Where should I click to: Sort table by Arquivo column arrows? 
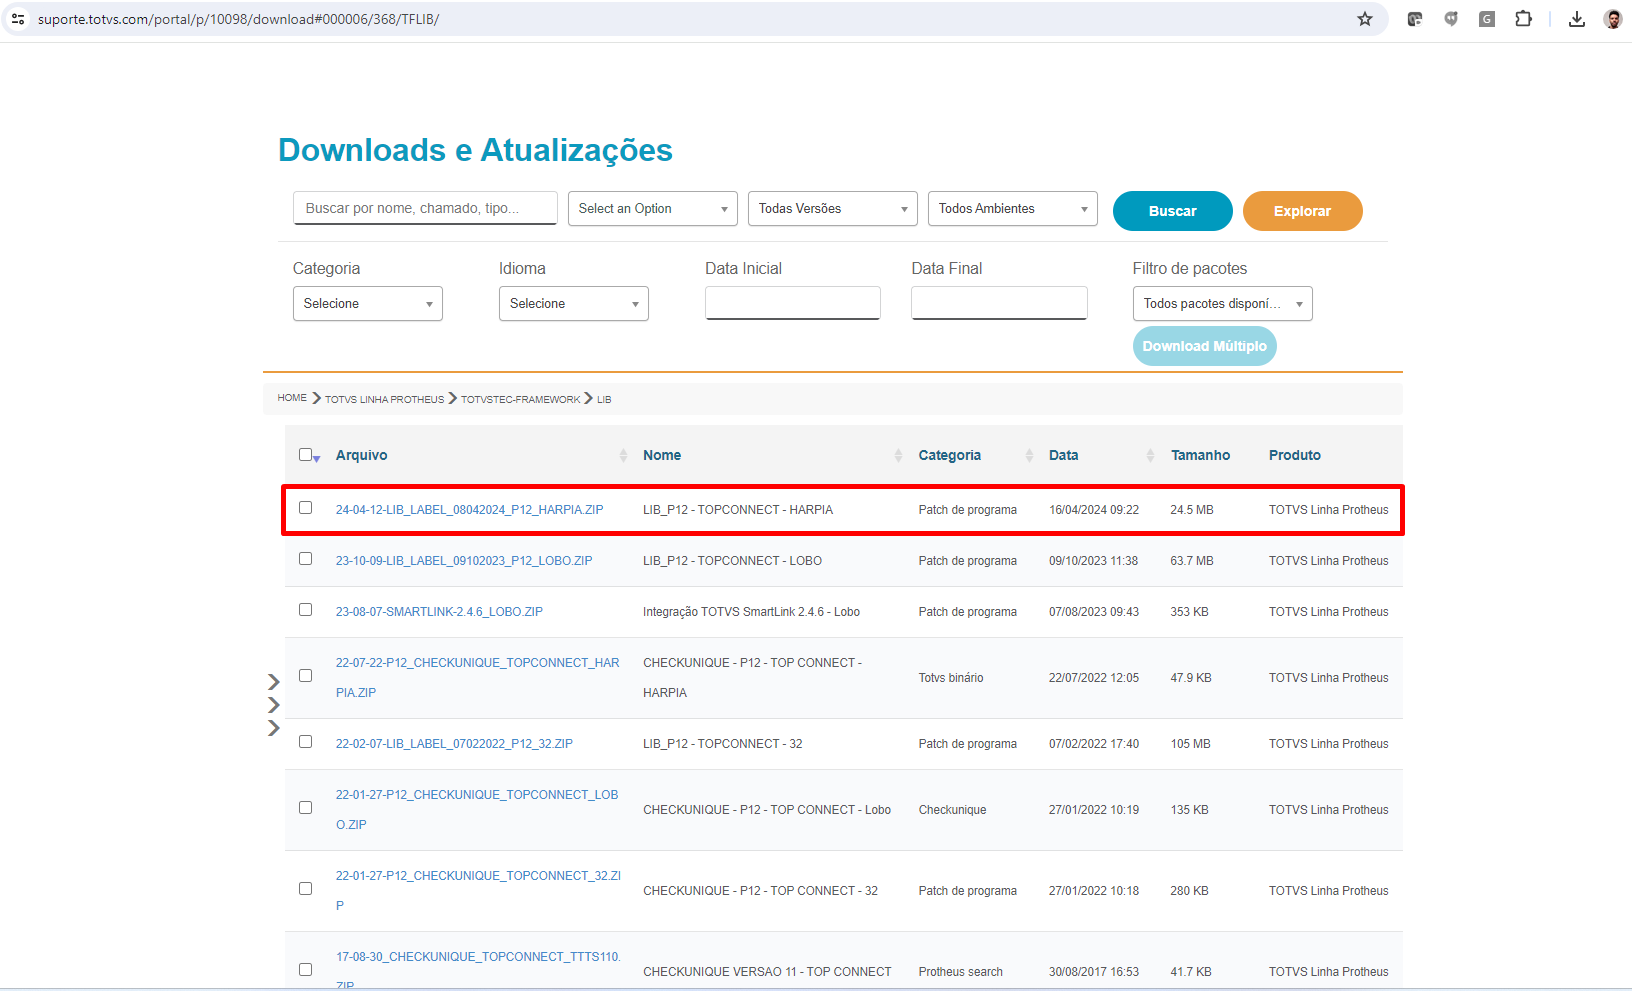tap(623, 455)
